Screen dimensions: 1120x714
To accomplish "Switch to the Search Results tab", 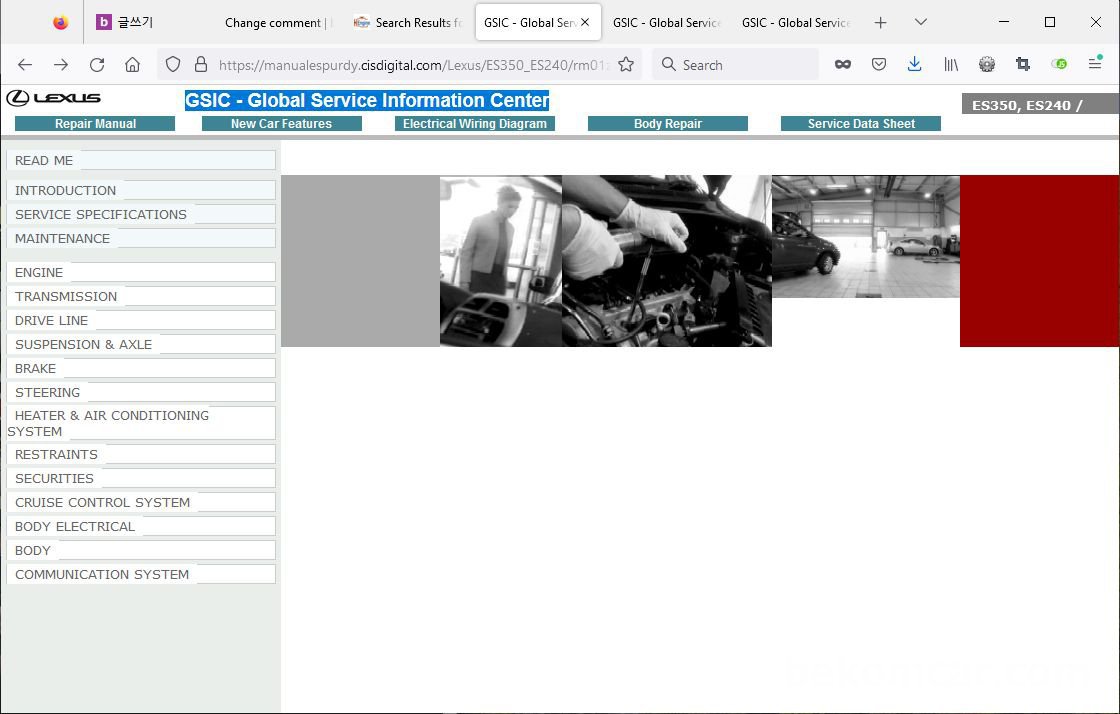I will (408, 22).
